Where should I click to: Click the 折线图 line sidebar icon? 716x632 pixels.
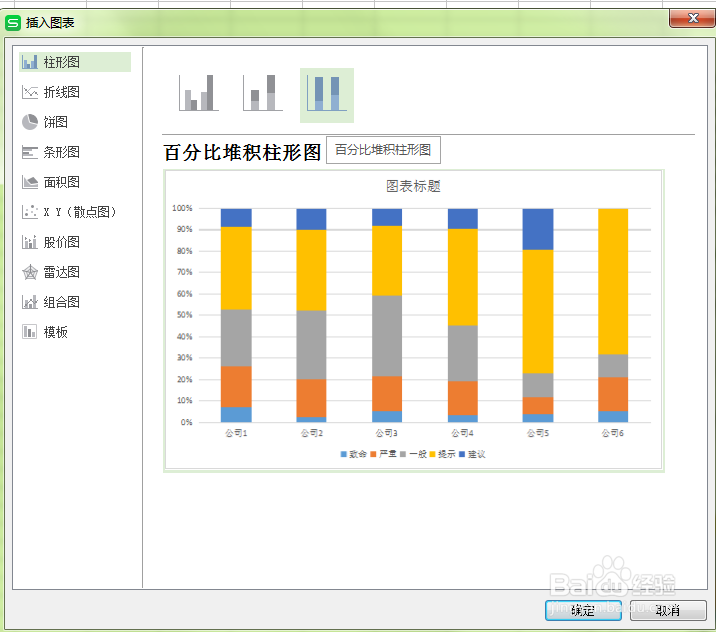[x=30, y=92]
